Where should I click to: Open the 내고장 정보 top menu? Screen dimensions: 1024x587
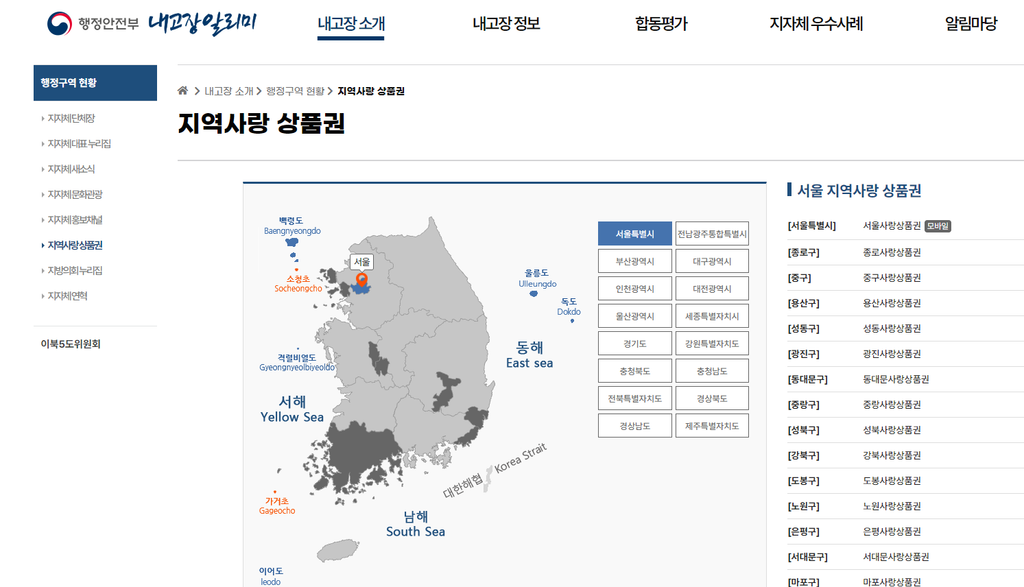click(x=506, y=24)
